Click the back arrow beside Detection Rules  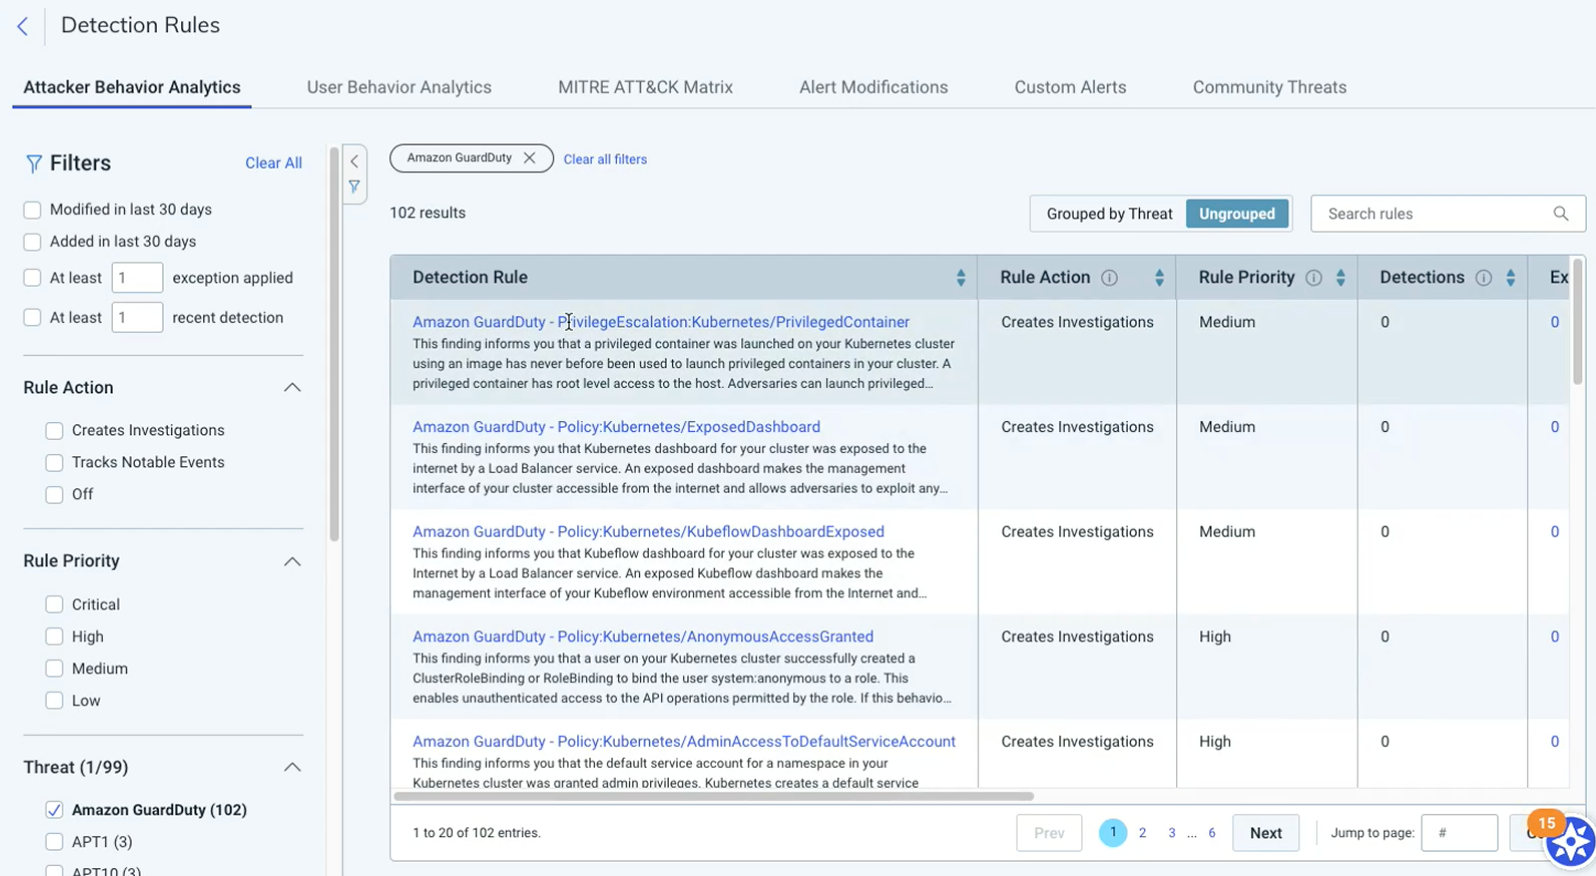point(22,26)
